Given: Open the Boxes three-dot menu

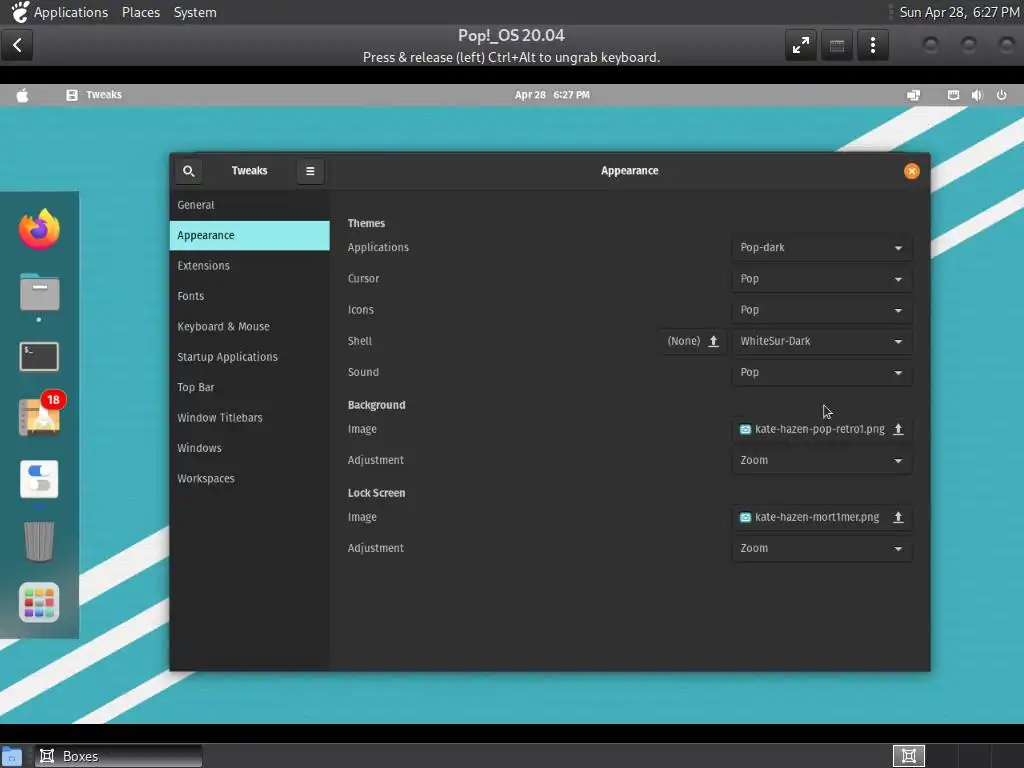Looking at the screenshot, I should (872, 46).
